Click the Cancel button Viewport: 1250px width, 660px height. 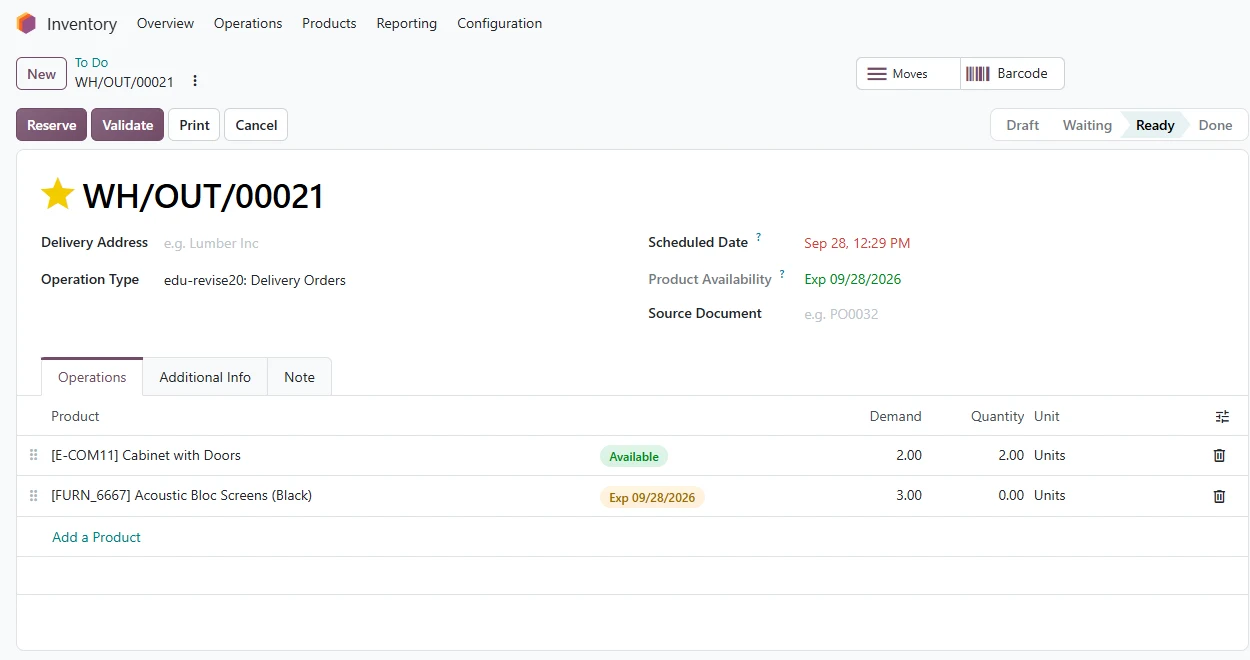pos(256,125)
